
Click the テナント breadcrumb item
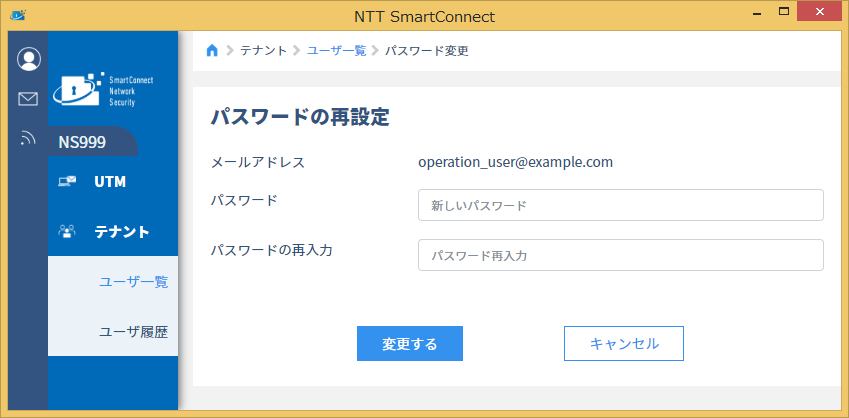(x=264, y=51)
